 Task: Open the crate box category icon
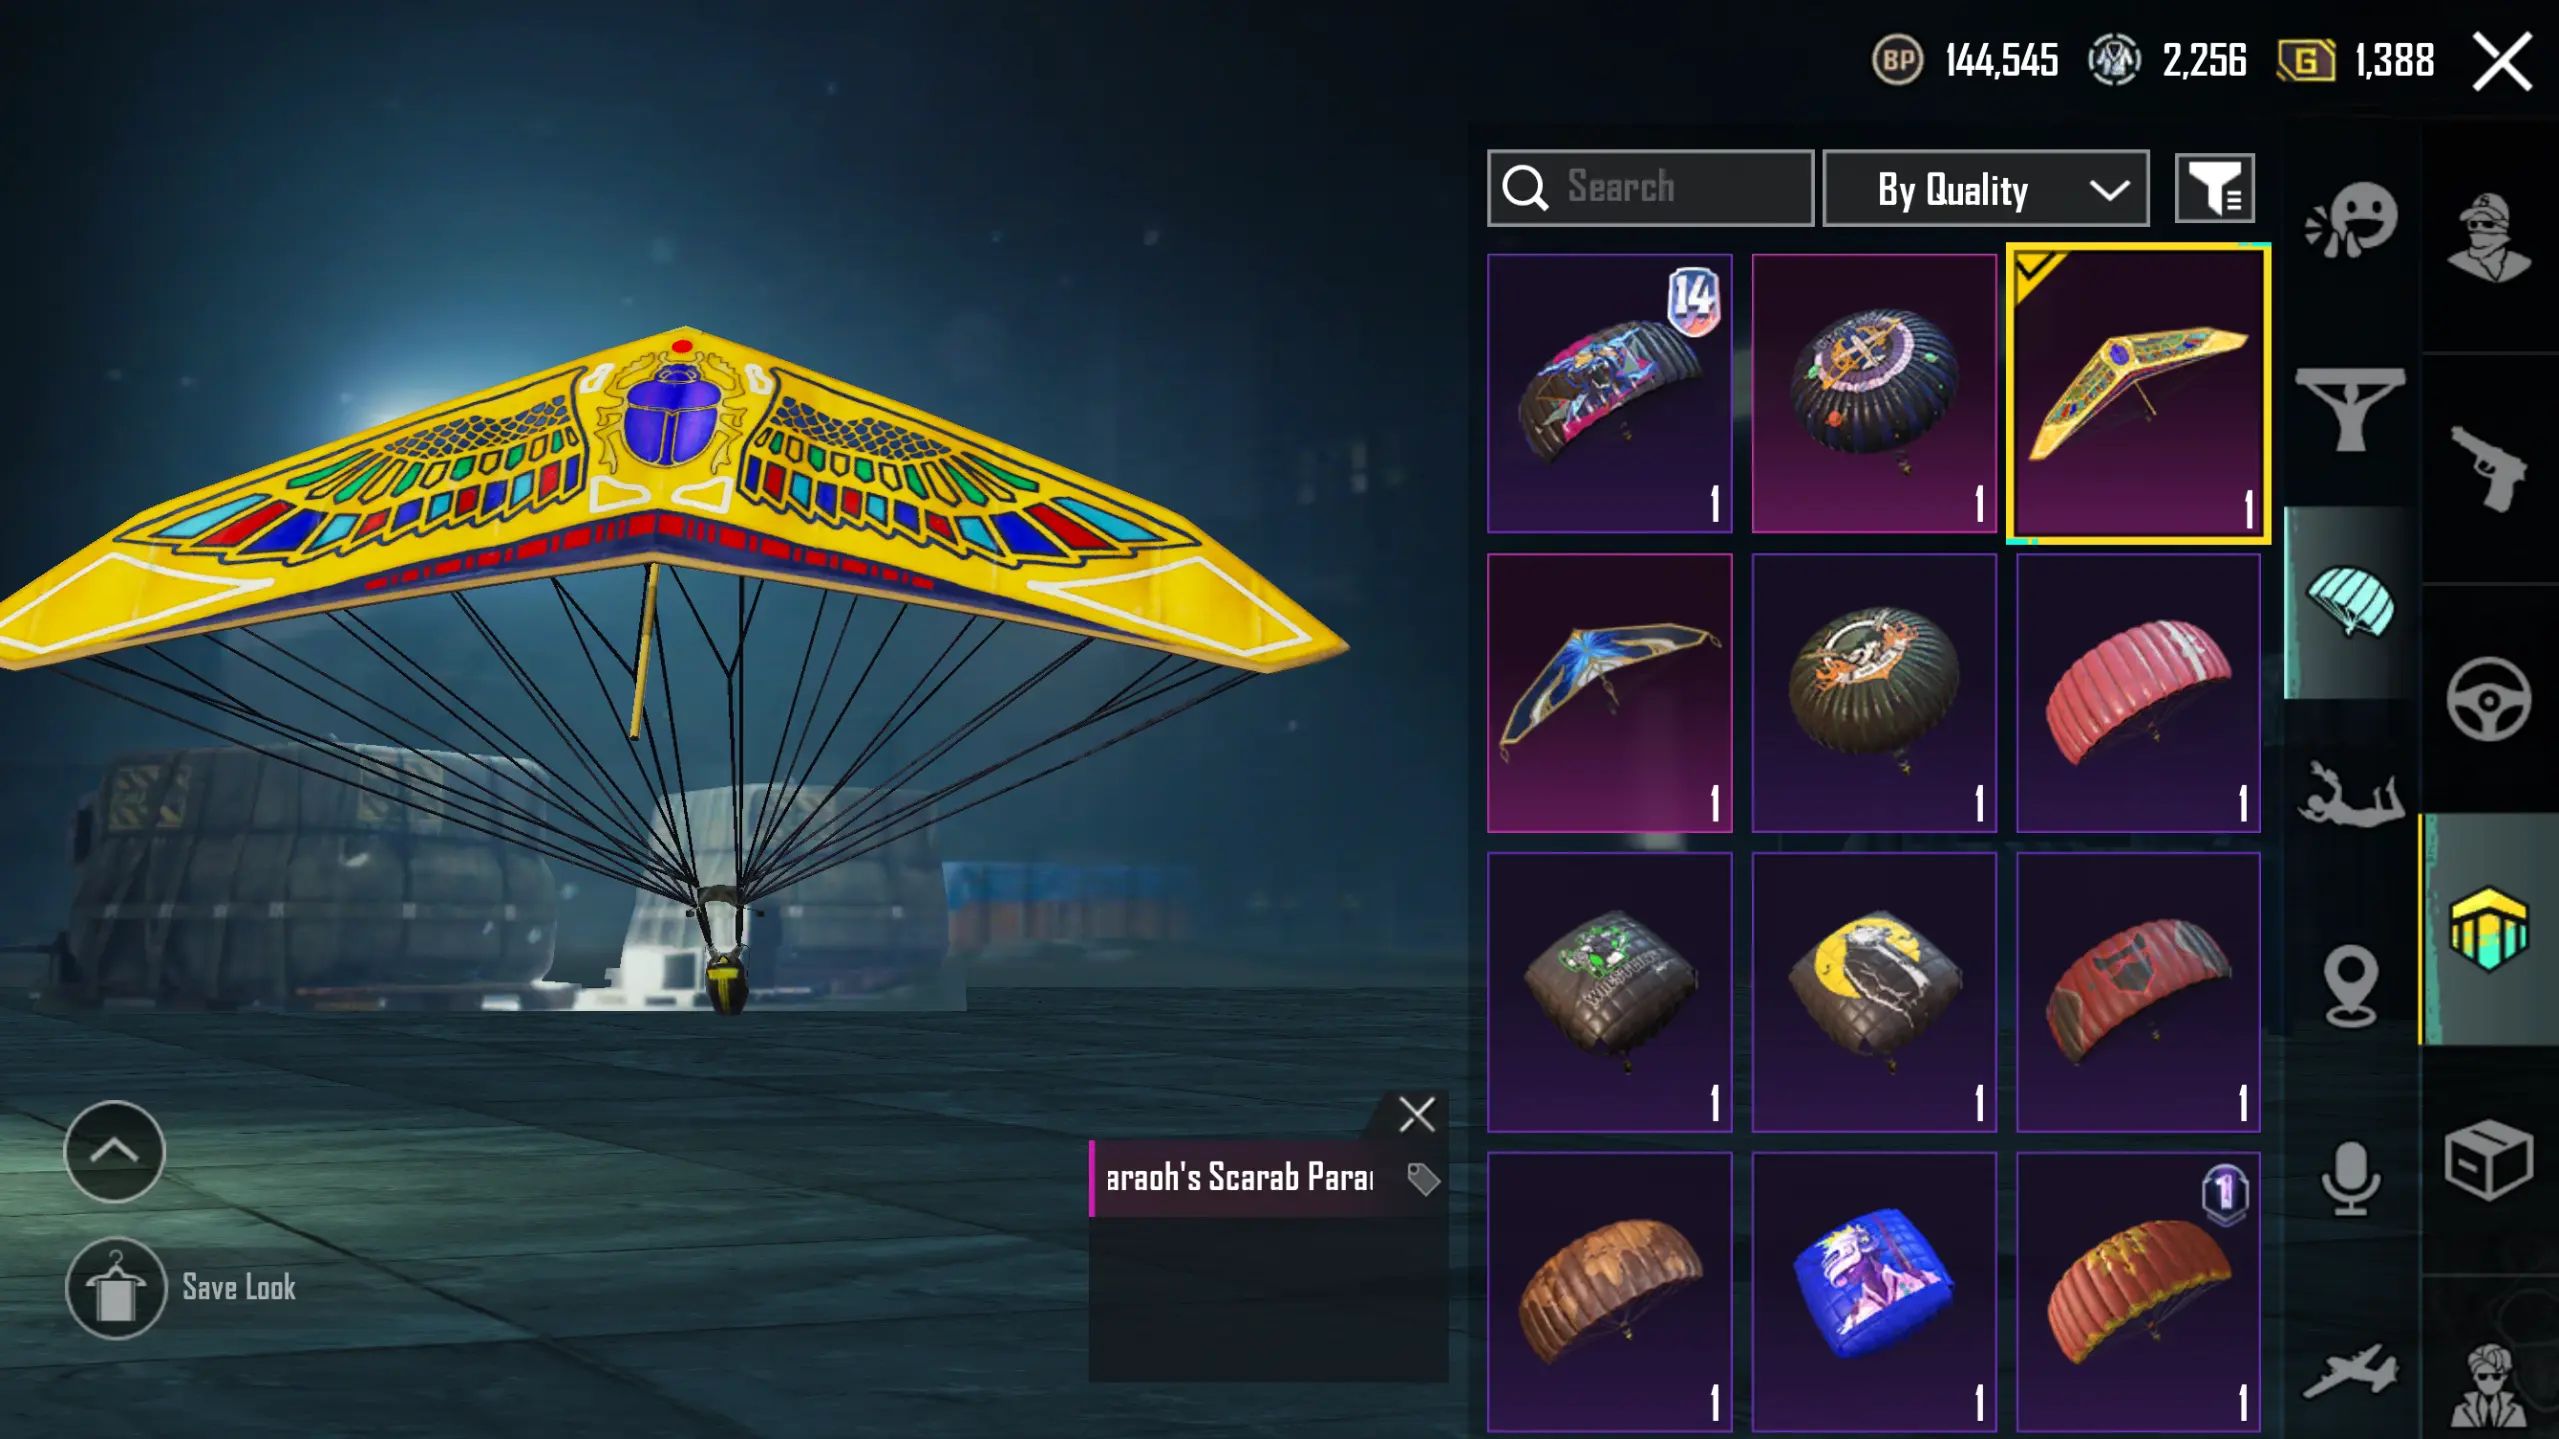coord(2489,1160)
